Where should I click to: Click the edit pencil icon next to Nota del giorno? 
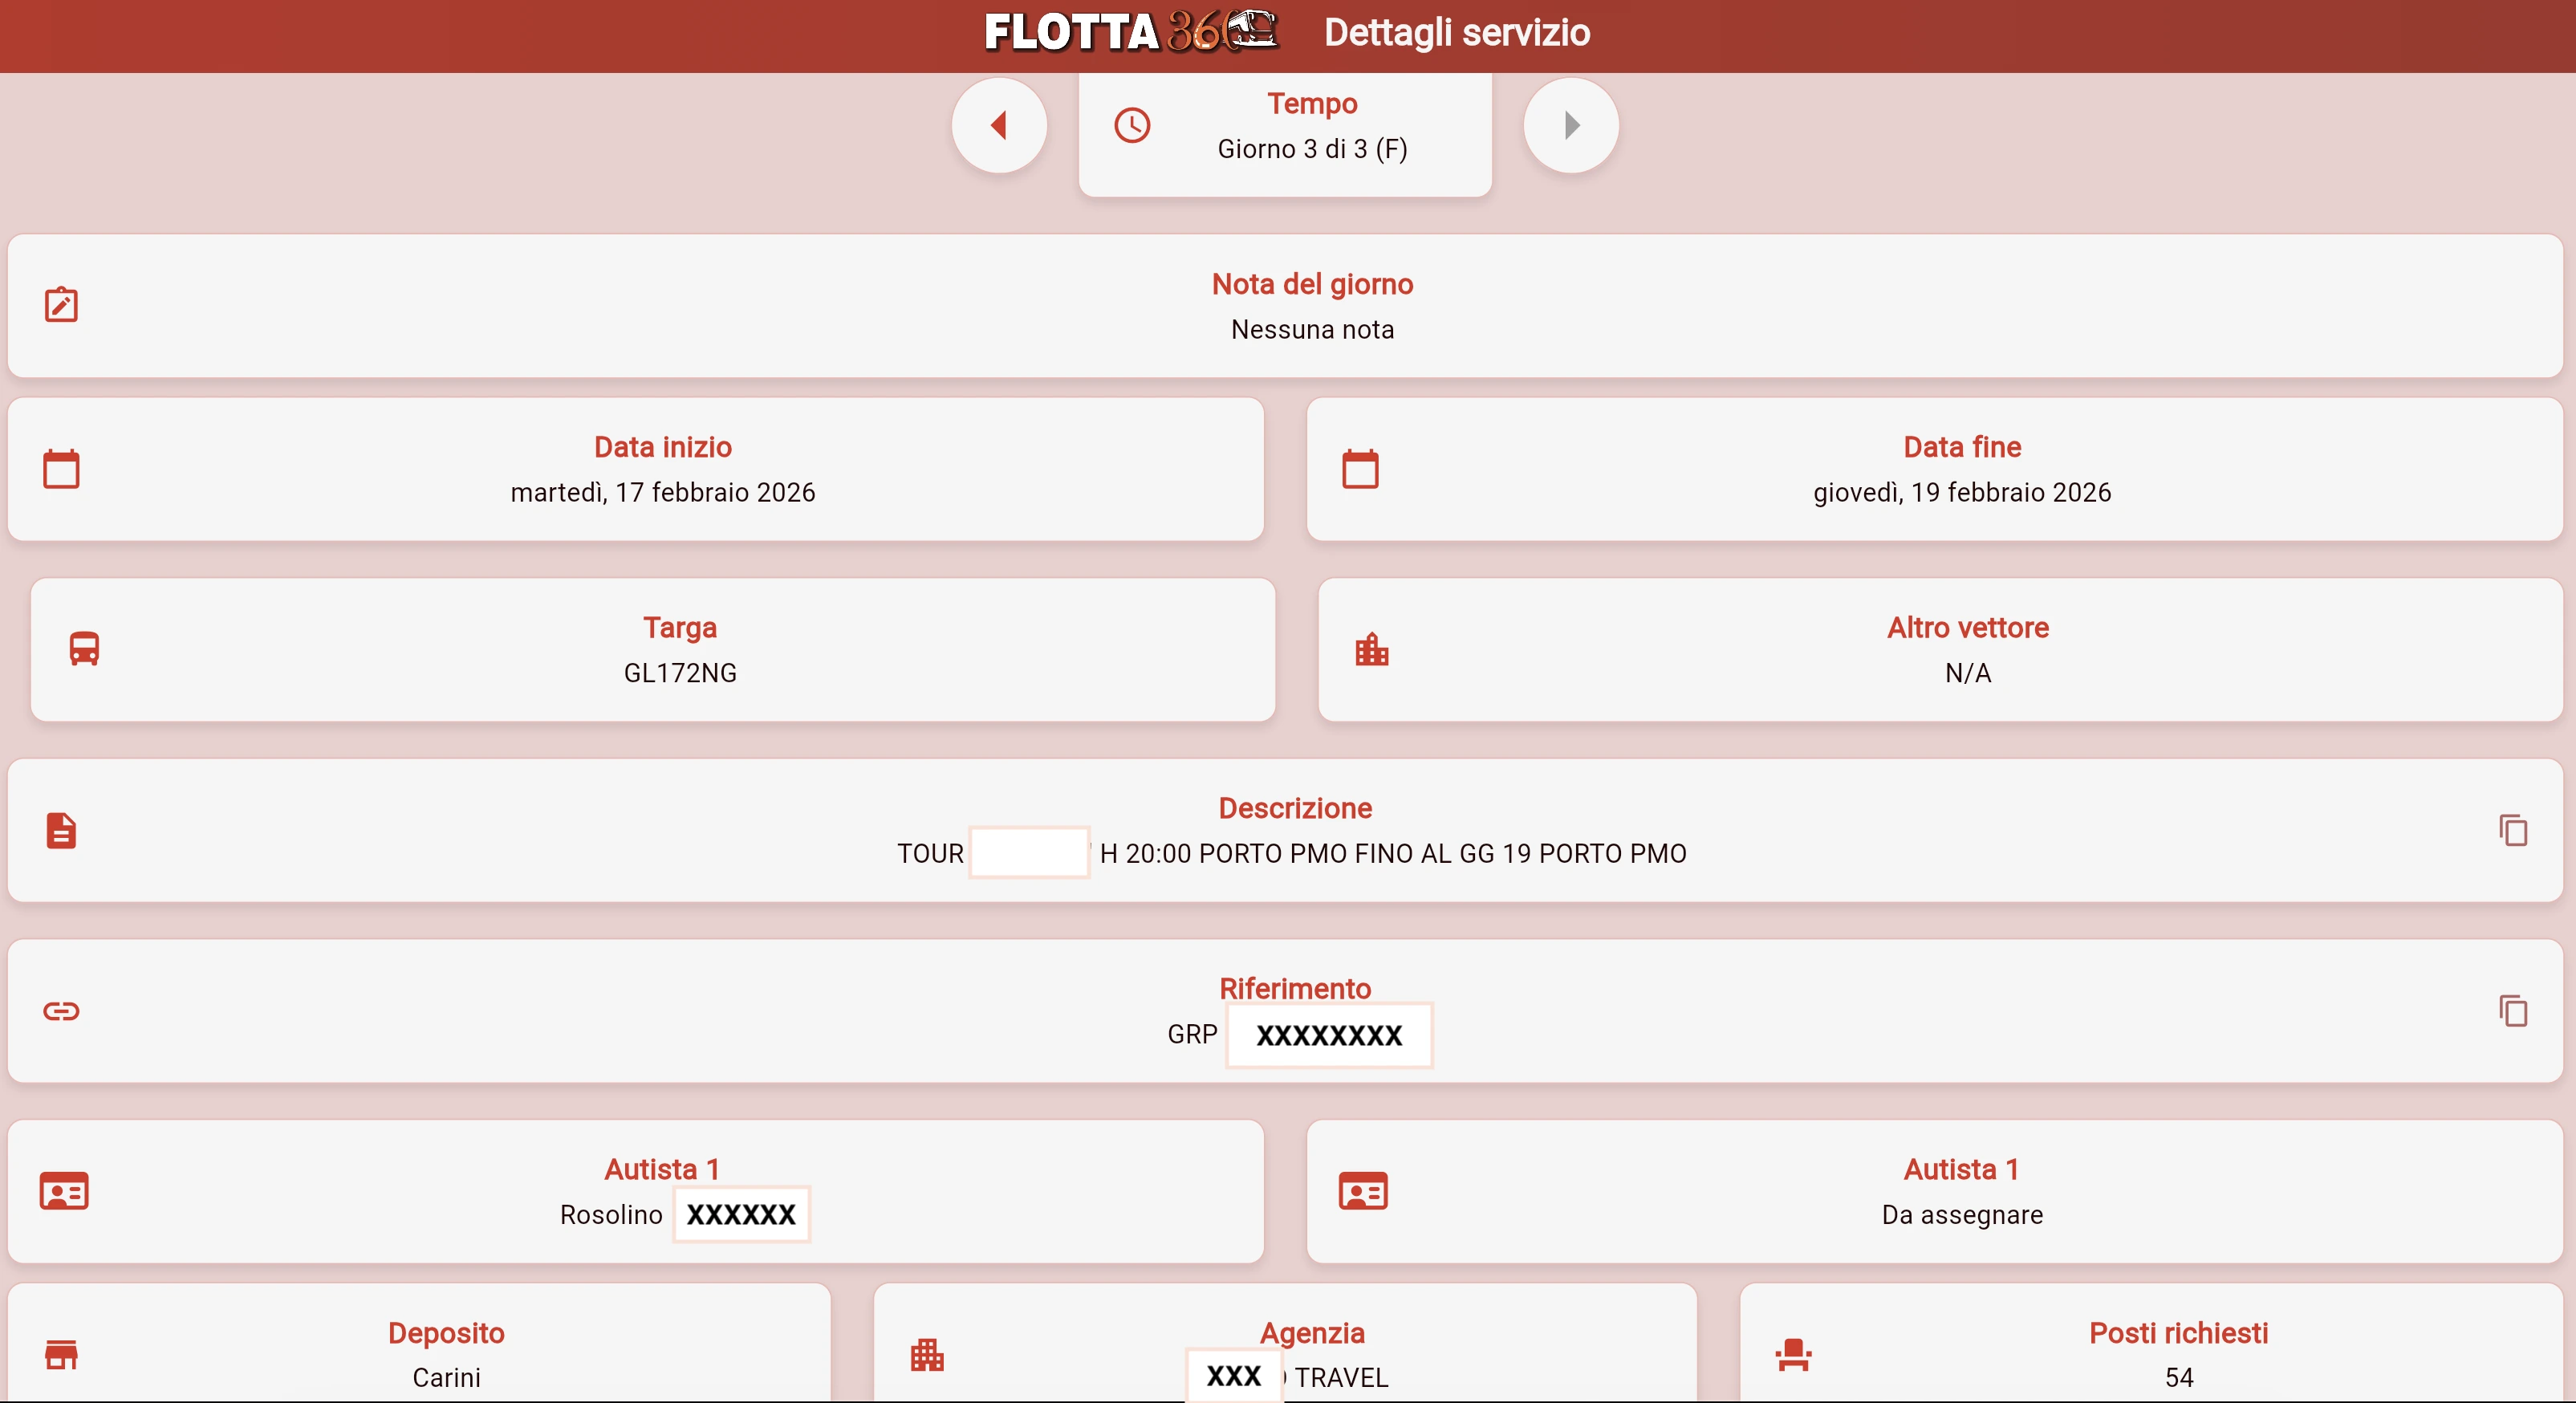(x=62, y=306)
